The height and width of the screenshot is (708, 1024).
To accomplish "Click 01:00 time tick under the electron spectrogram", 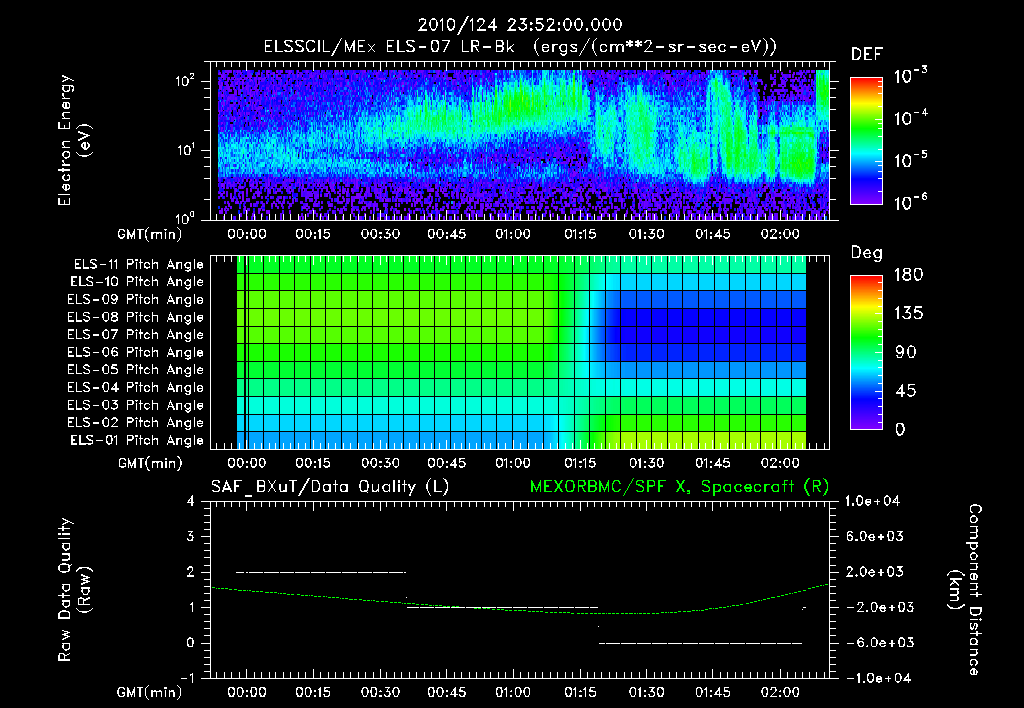I will click(513, 234).
